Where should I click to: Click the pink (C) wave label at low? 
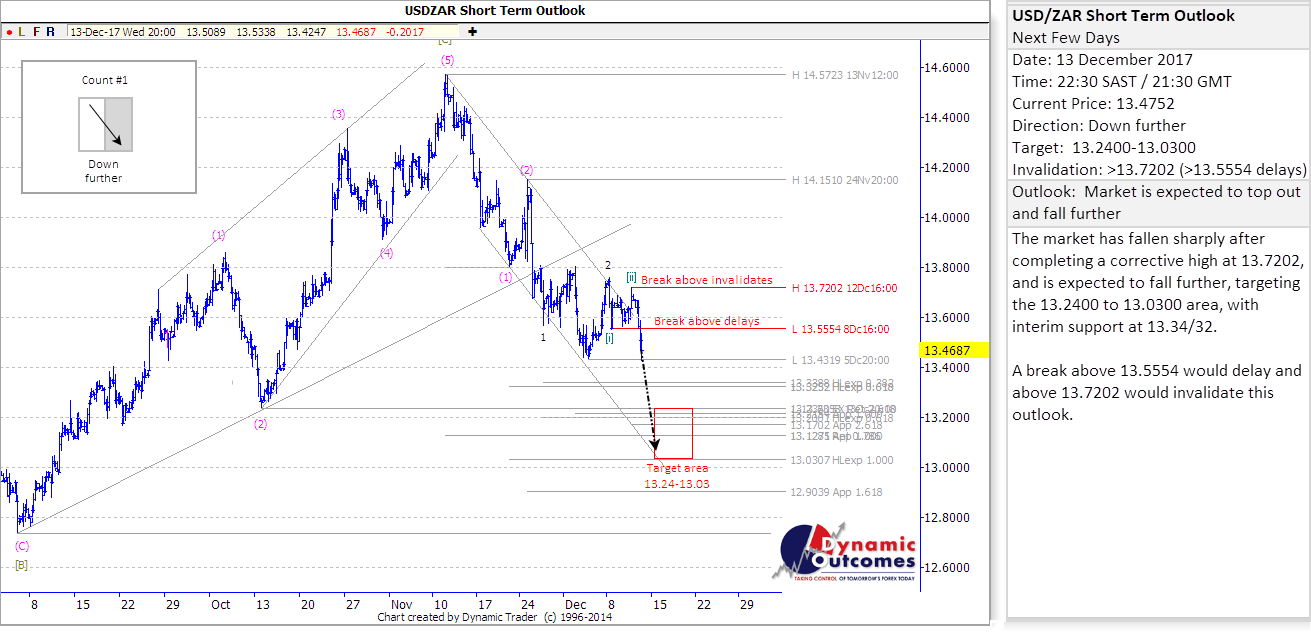coord(21,546)
